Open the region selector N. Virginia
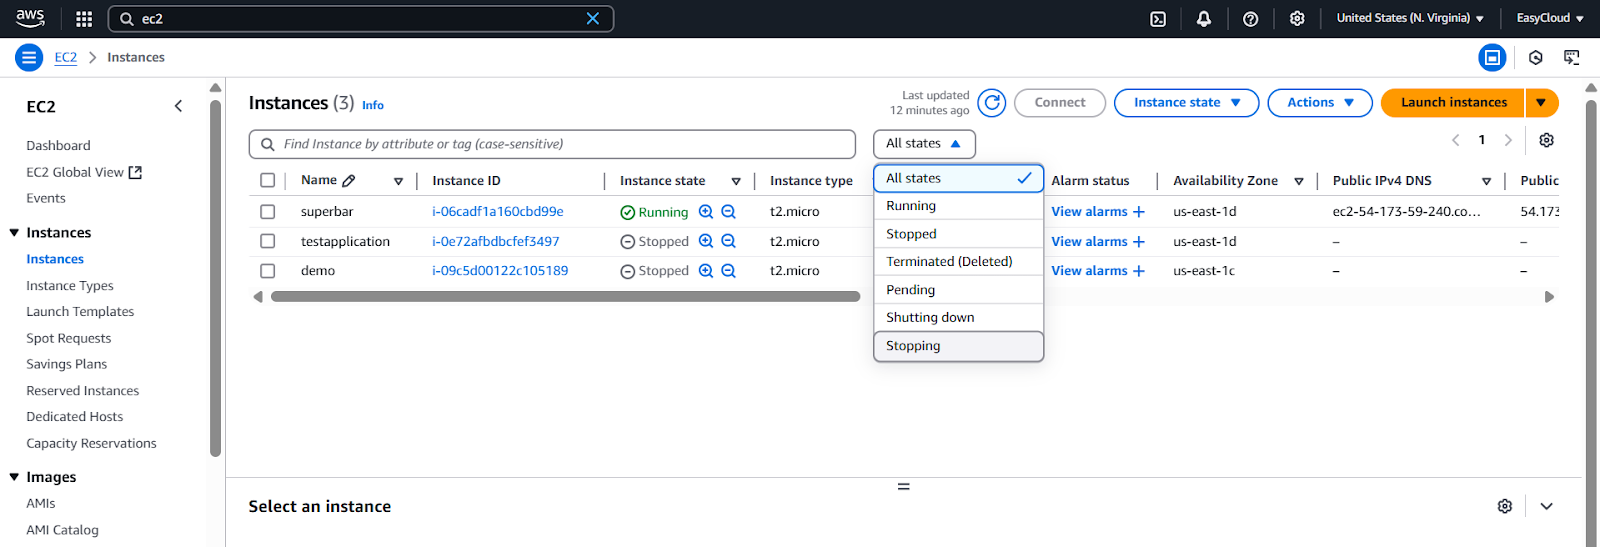This screenshot has width=1600, height=547. pos(1410,18)
